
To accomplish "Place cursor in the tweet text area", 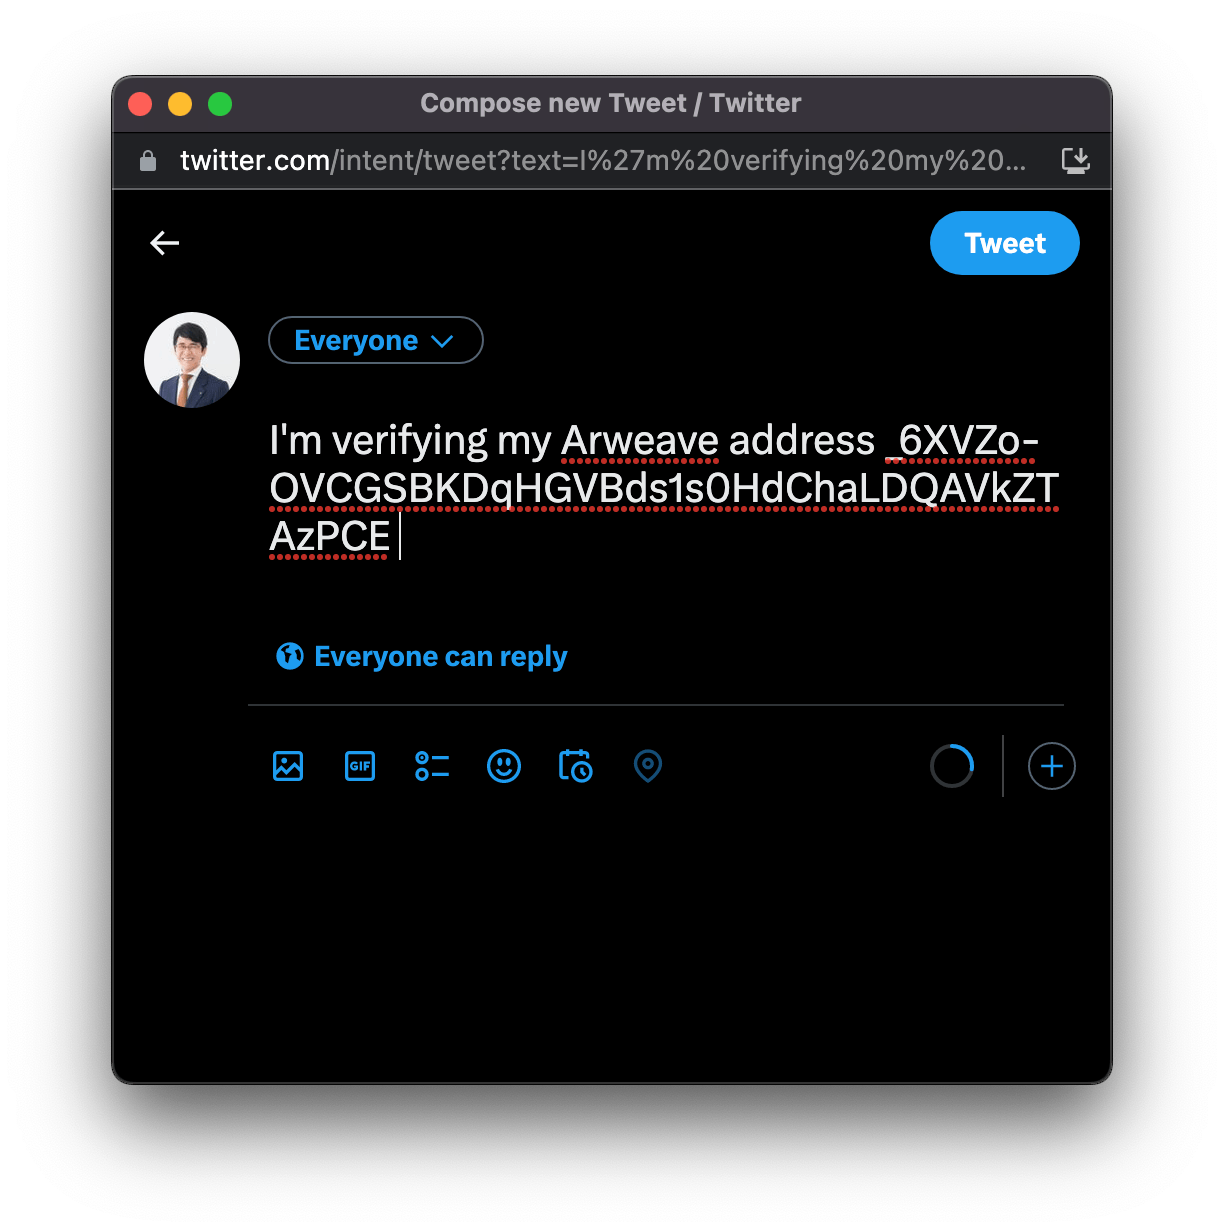I will pos(664,488).
